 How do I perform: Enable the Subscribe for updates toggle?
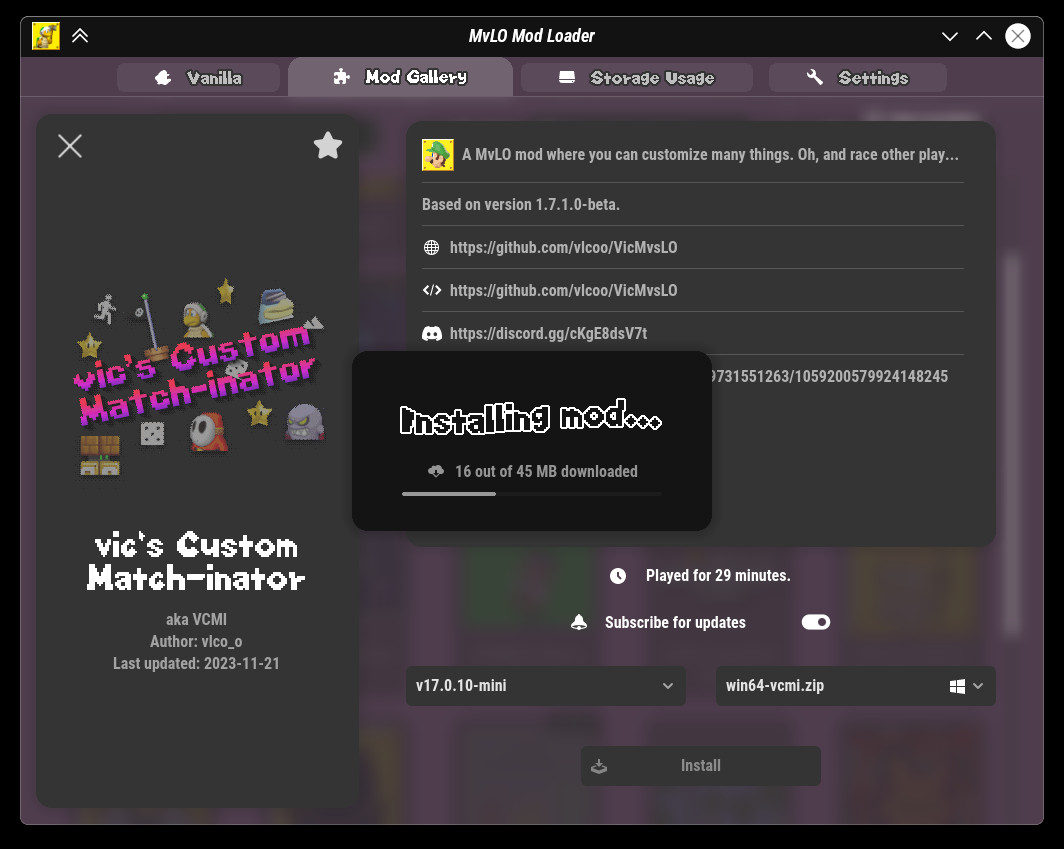816,622
